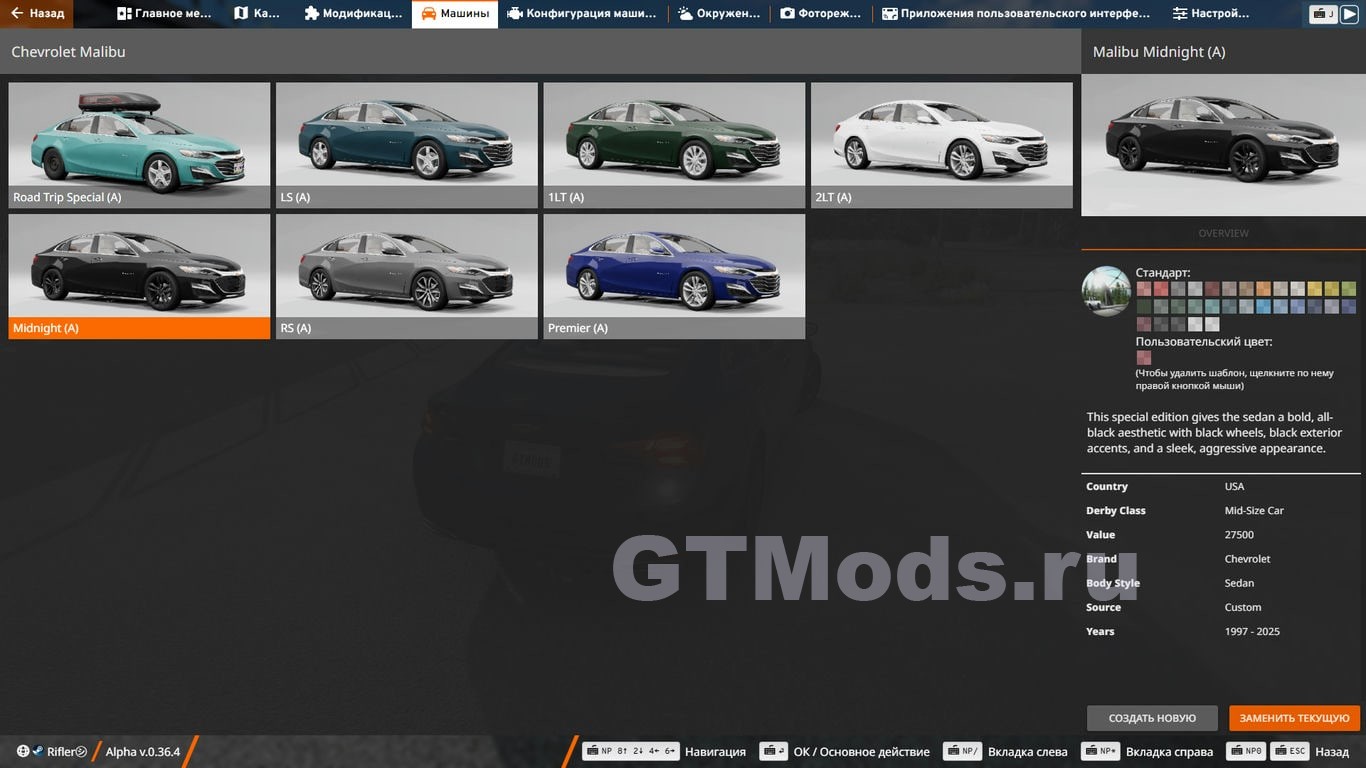Pick the RS (A) gray Malibu
Viewport: 1366px width, 768px height.
(407, 276)
